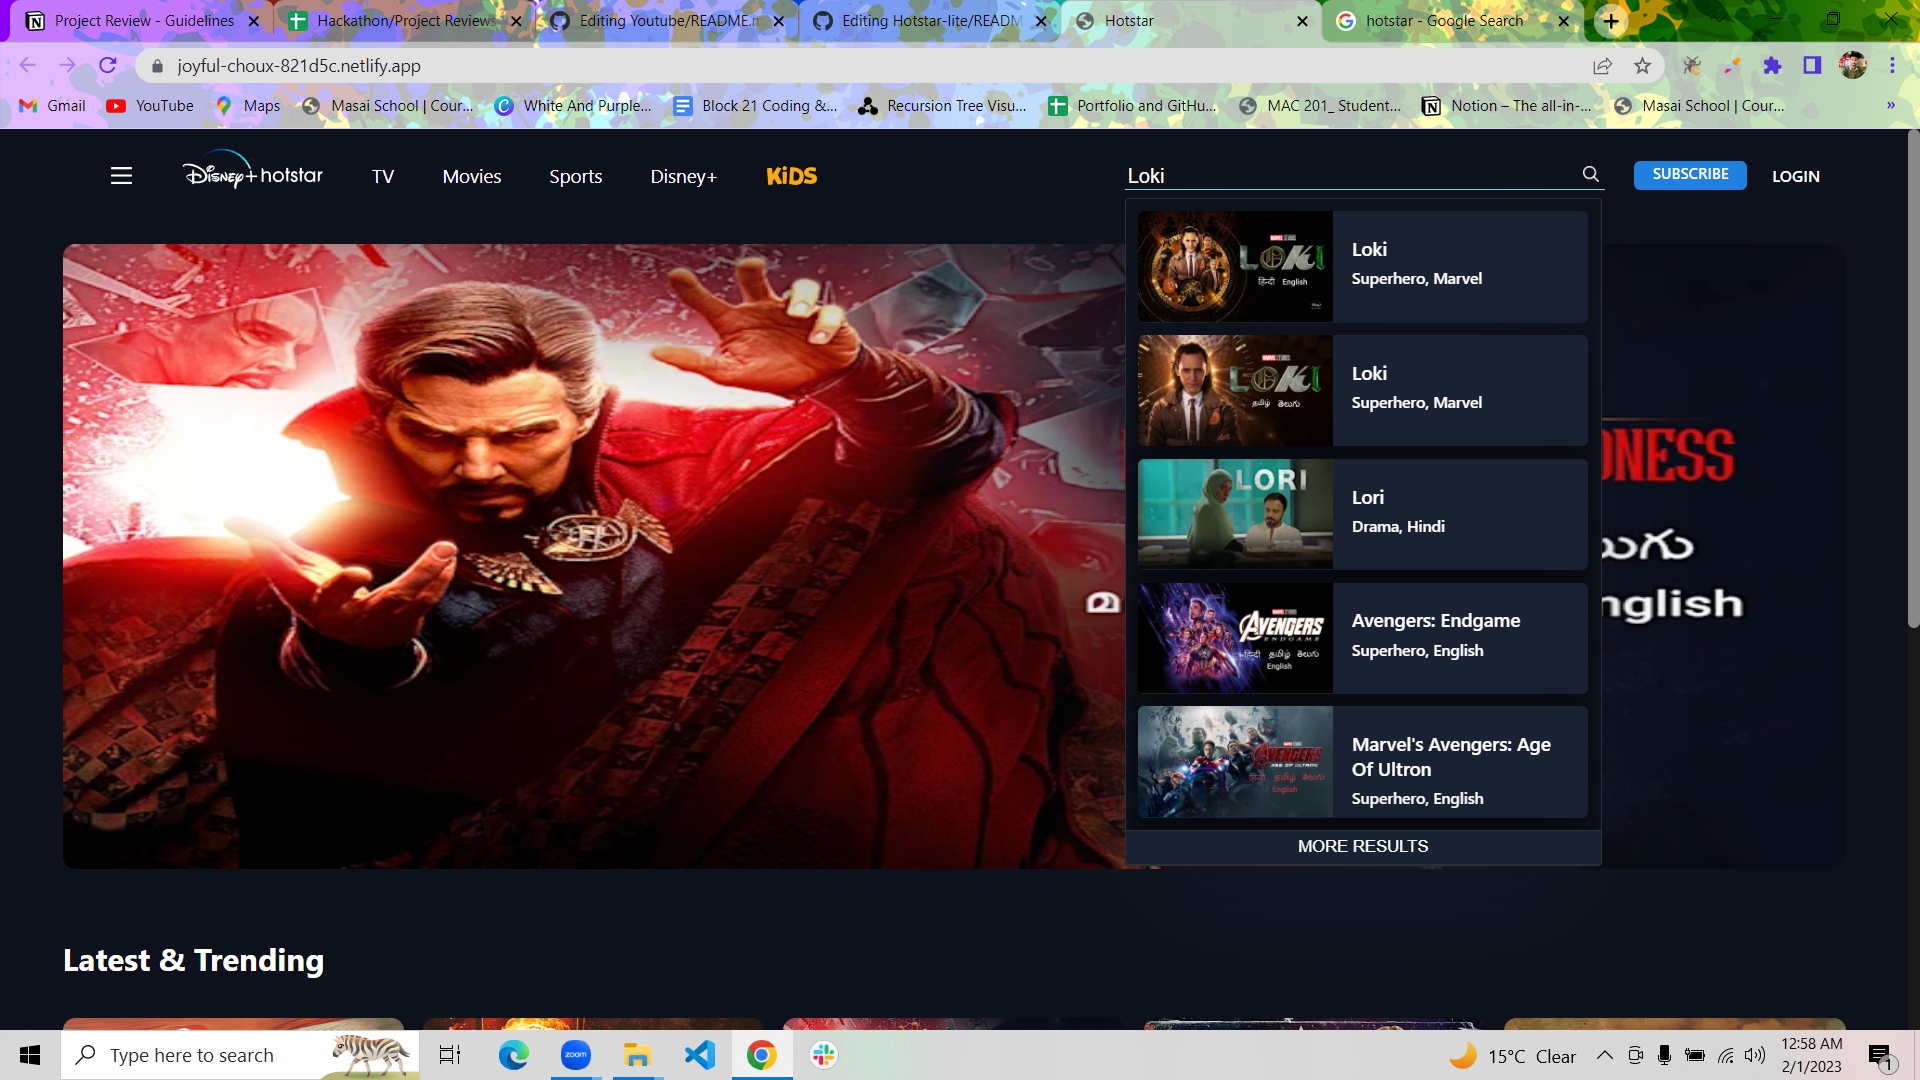Open the TV menu item
This screenshot has width=1920, height=1080.
pyautogui.click(x=383, y=176)
